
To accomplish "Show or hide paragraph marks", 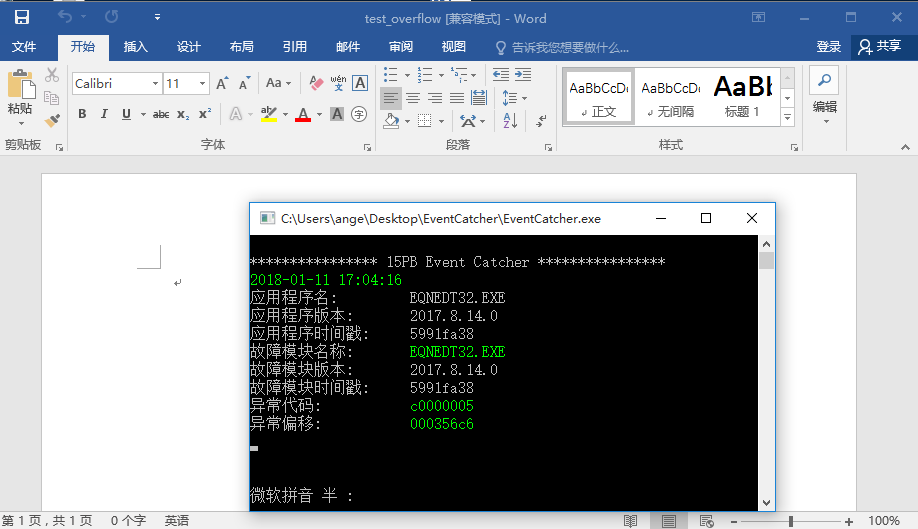I will point(541,121).
